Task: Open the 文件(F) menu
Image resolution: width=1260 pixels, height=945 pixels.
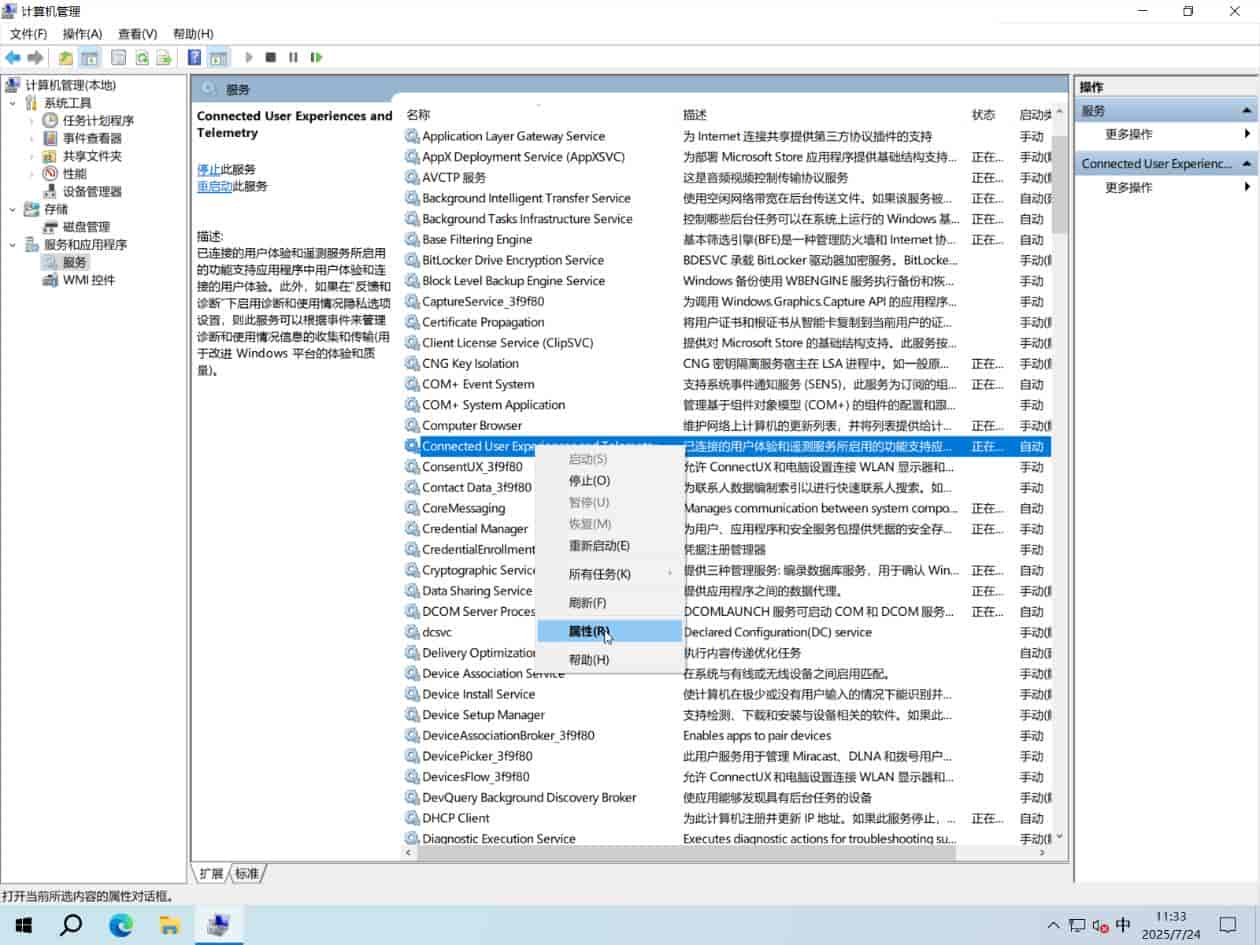Action: coord(28,34)
